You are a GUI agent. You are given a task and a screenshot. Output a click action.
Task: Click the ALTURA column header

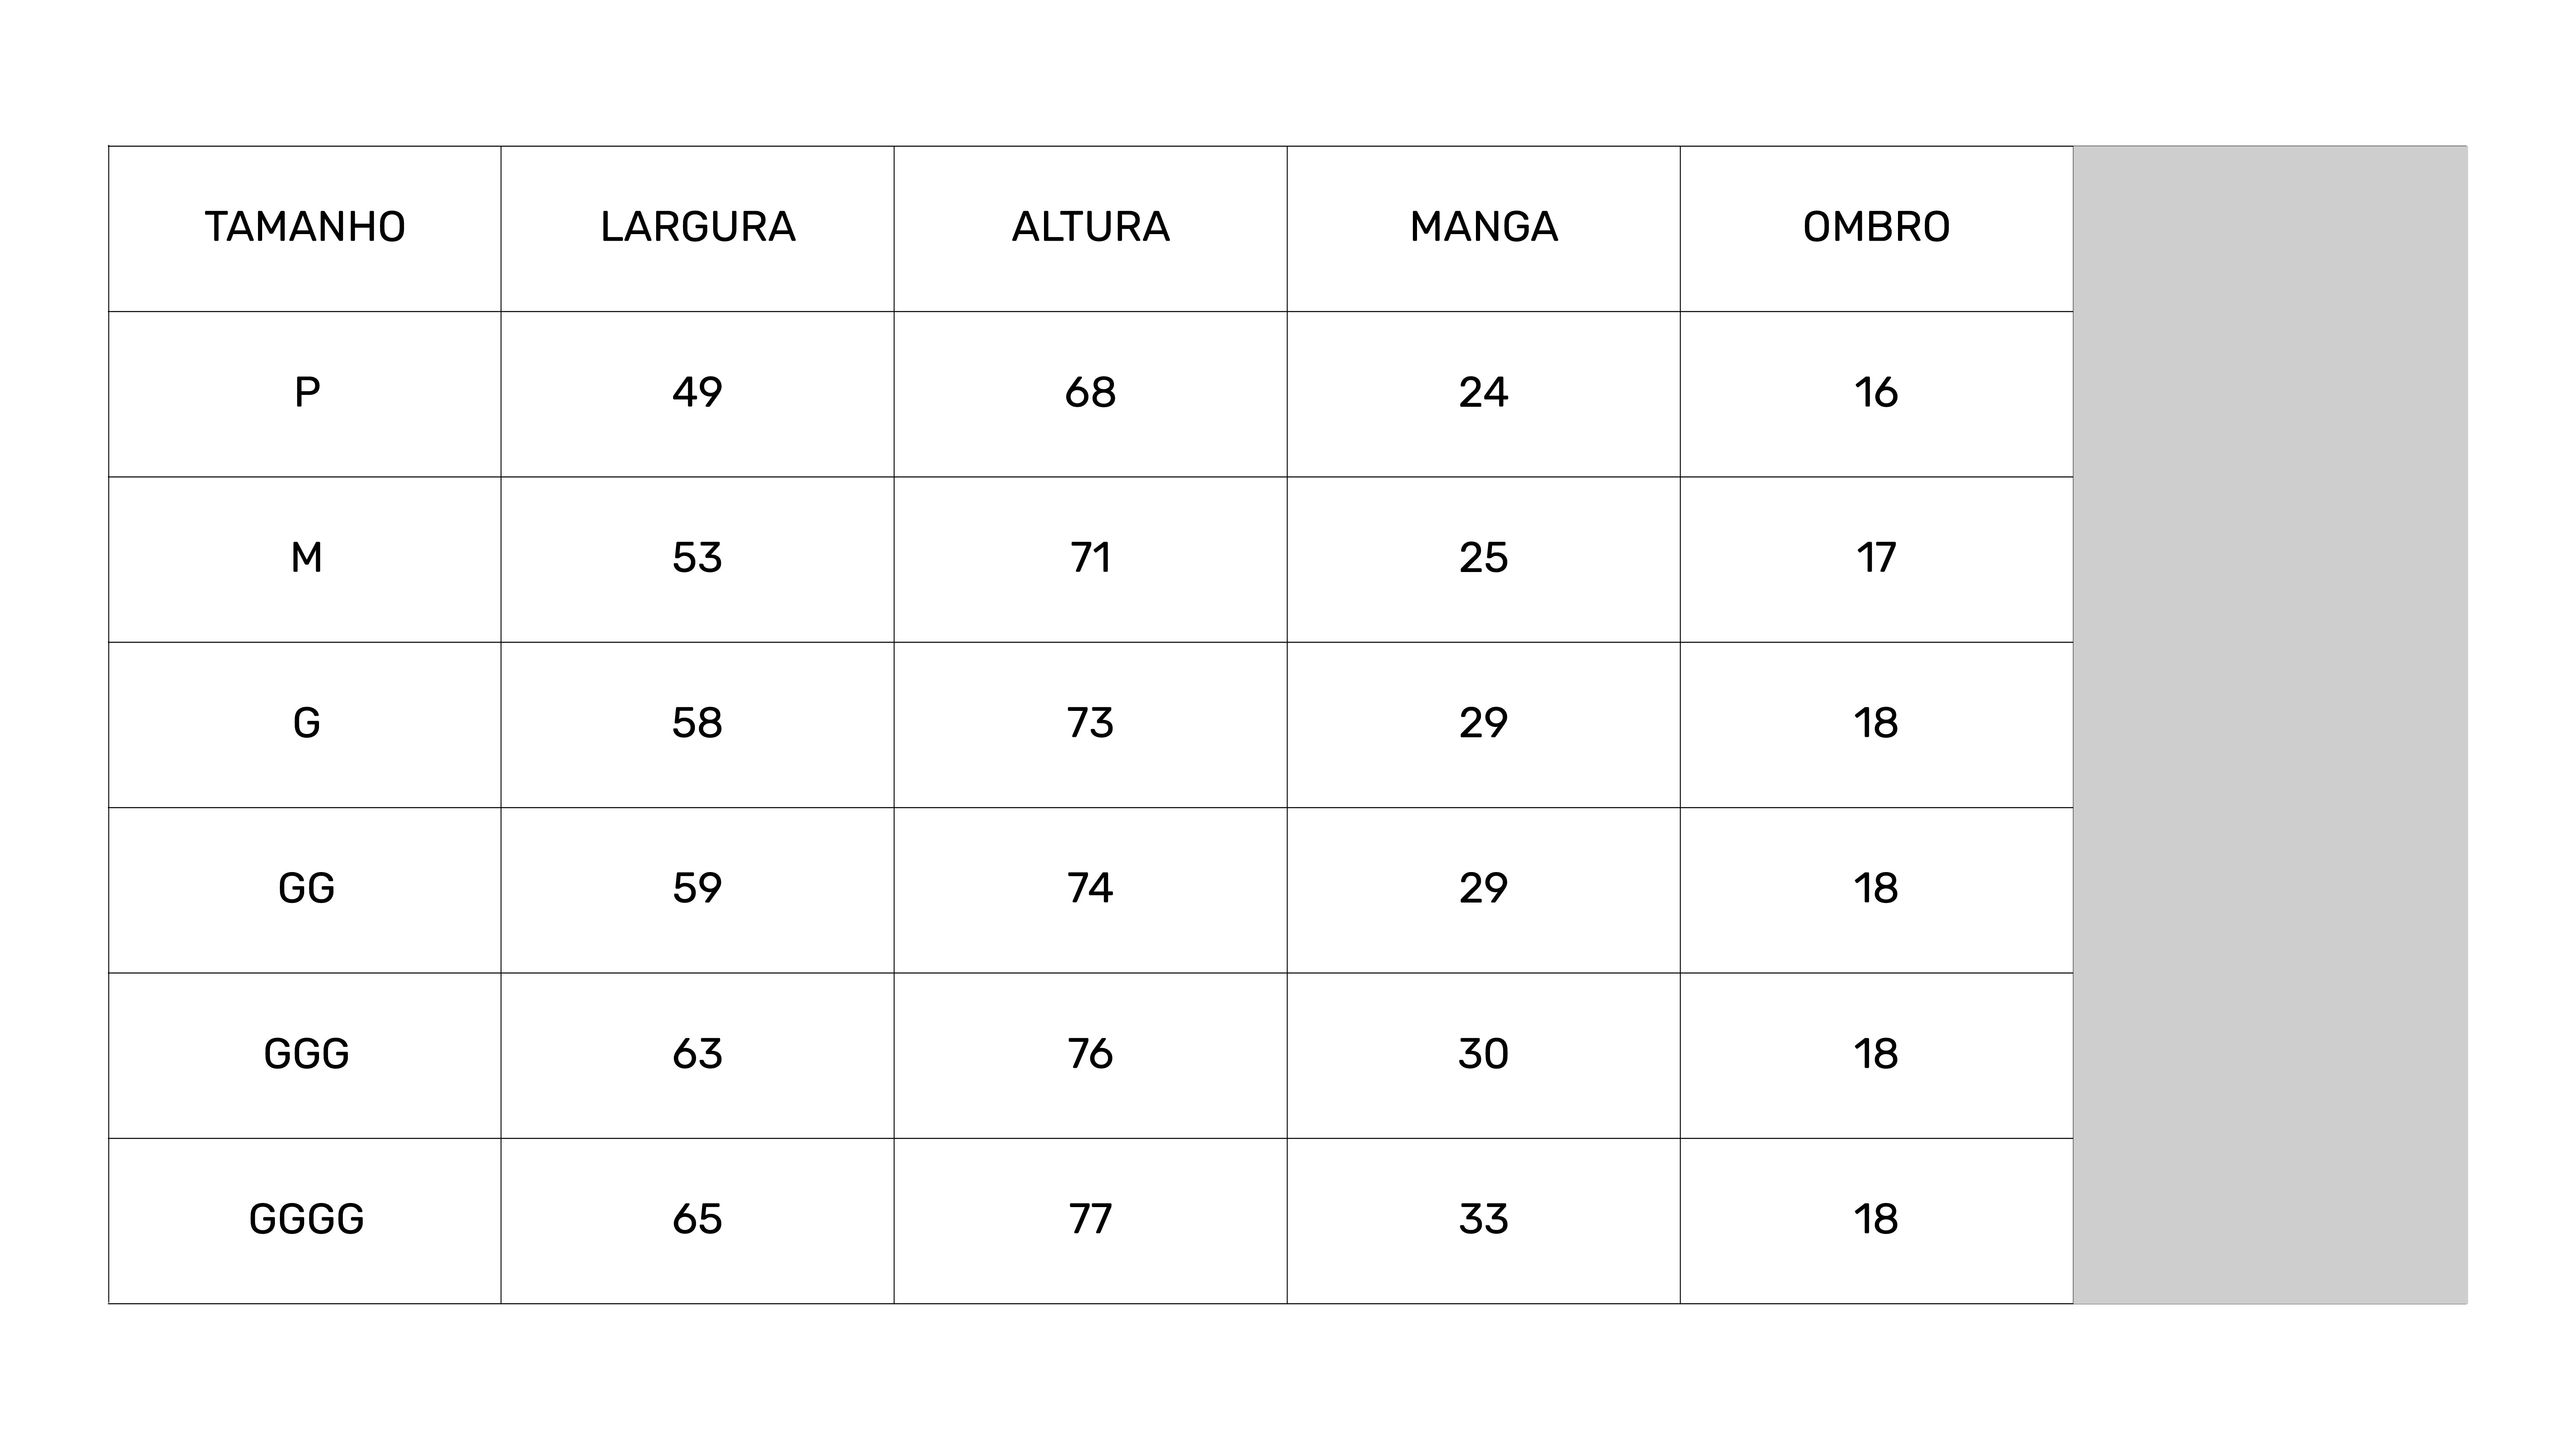click(x=1090, y=228)
